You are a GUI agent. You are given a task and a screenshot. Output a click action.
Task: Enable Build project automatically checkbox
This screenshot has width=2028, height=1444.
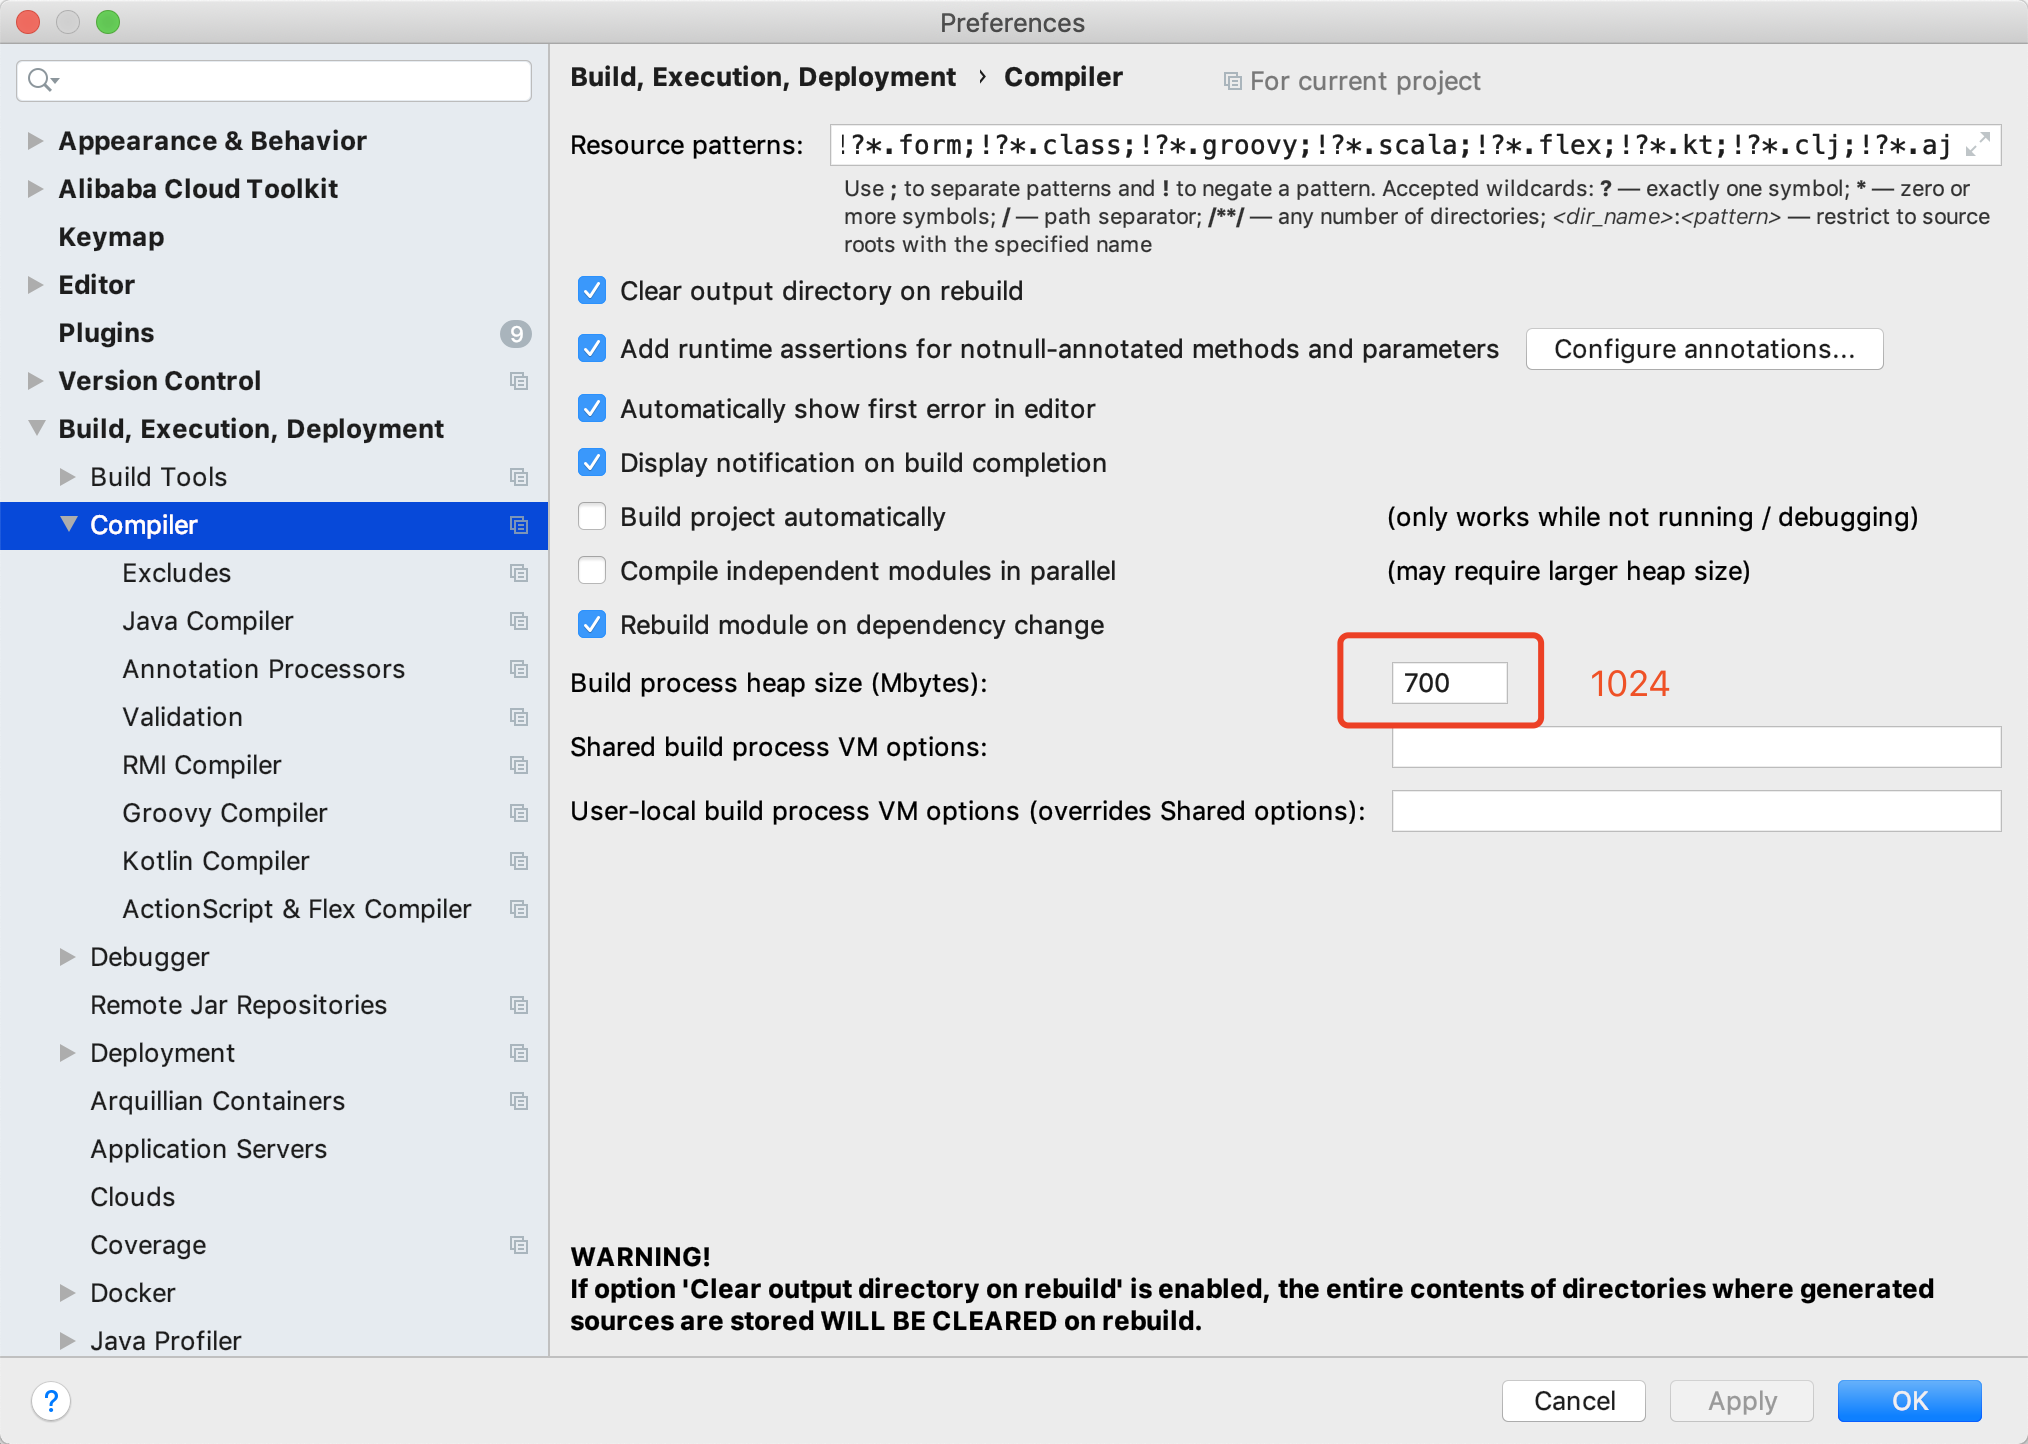tap(592, 517)
